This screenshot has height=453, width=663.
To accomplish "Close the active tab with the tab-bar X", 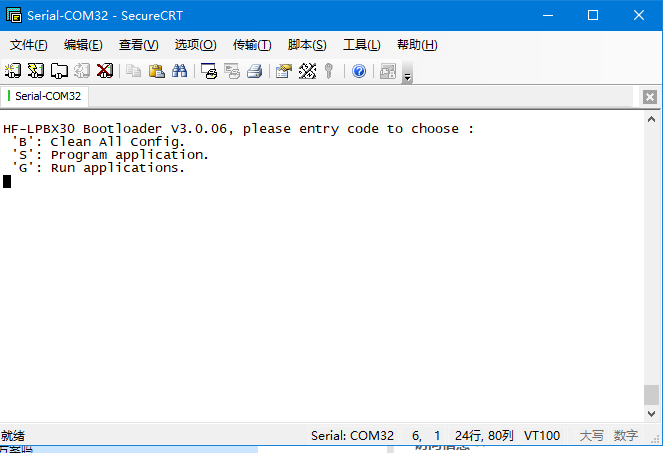I will (650, 97).
